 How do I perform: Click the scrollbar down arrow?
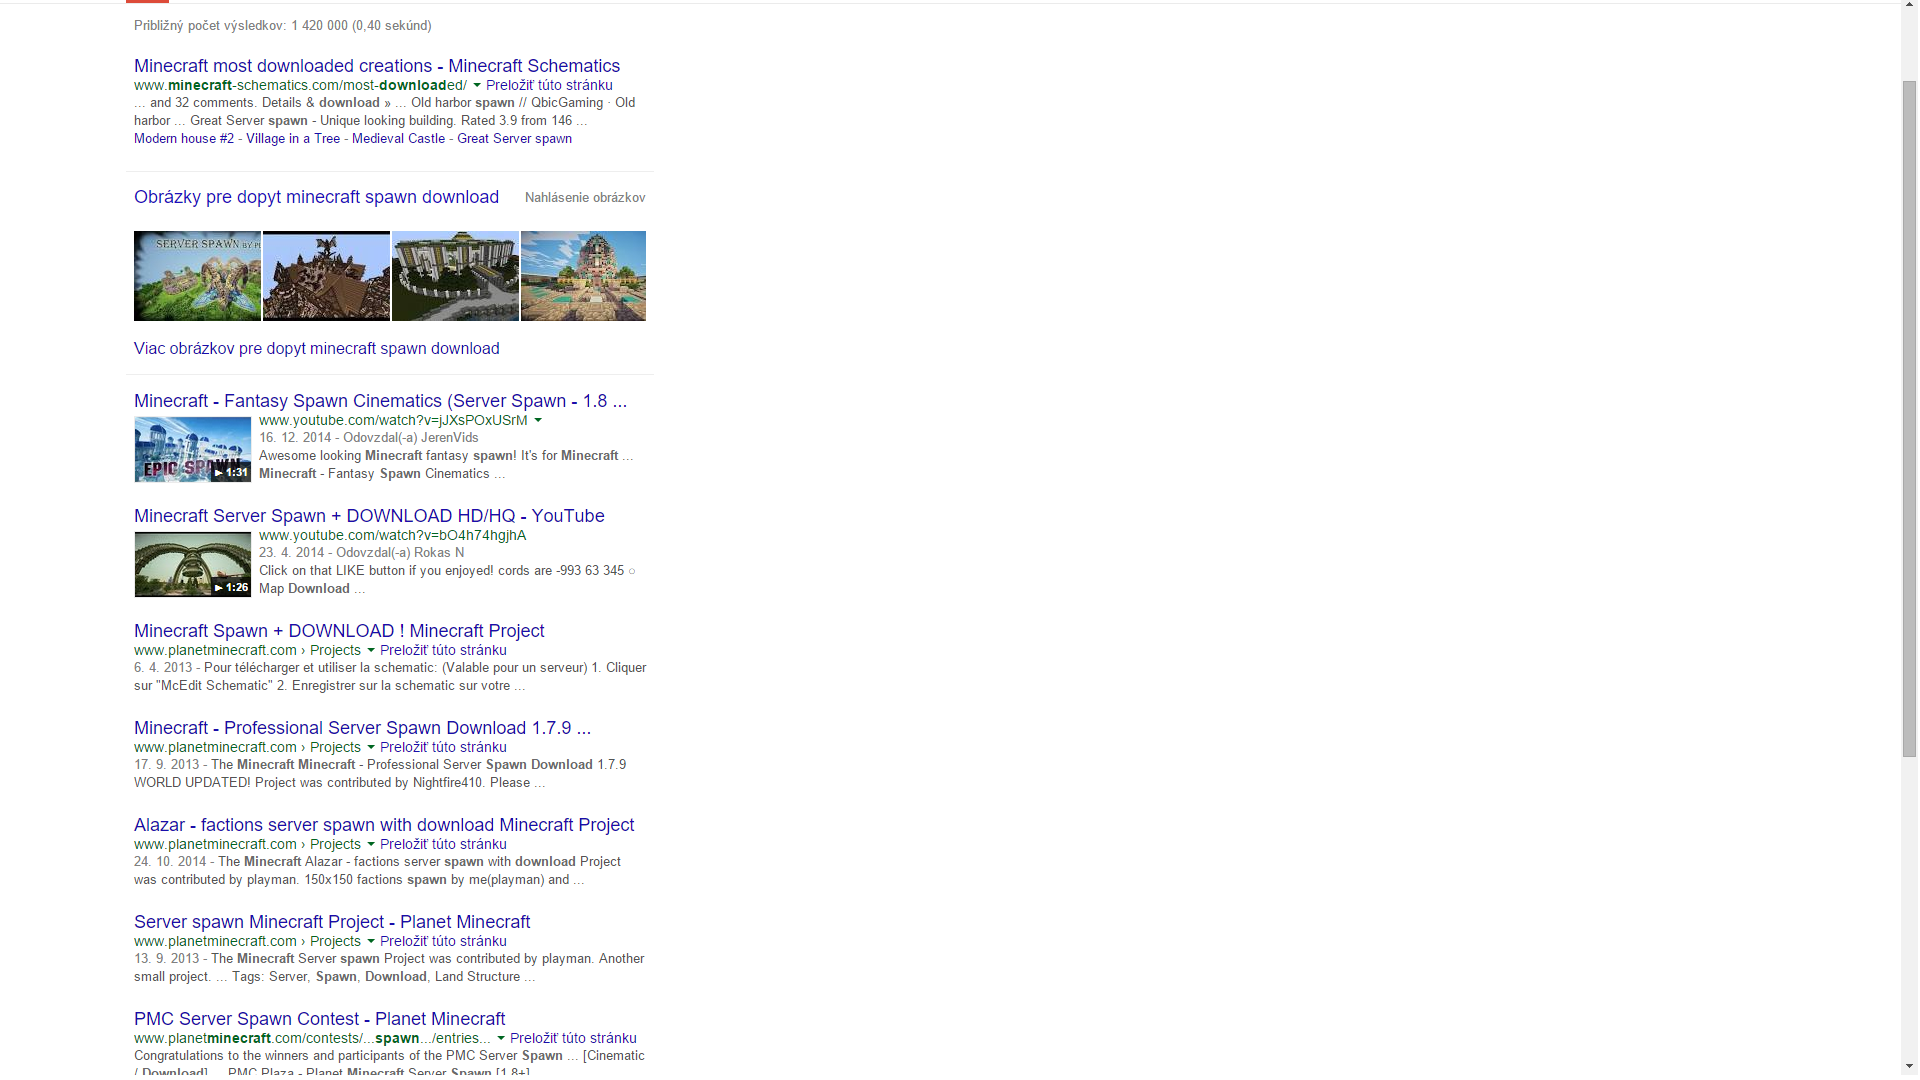click(x=1910, y=1068)
